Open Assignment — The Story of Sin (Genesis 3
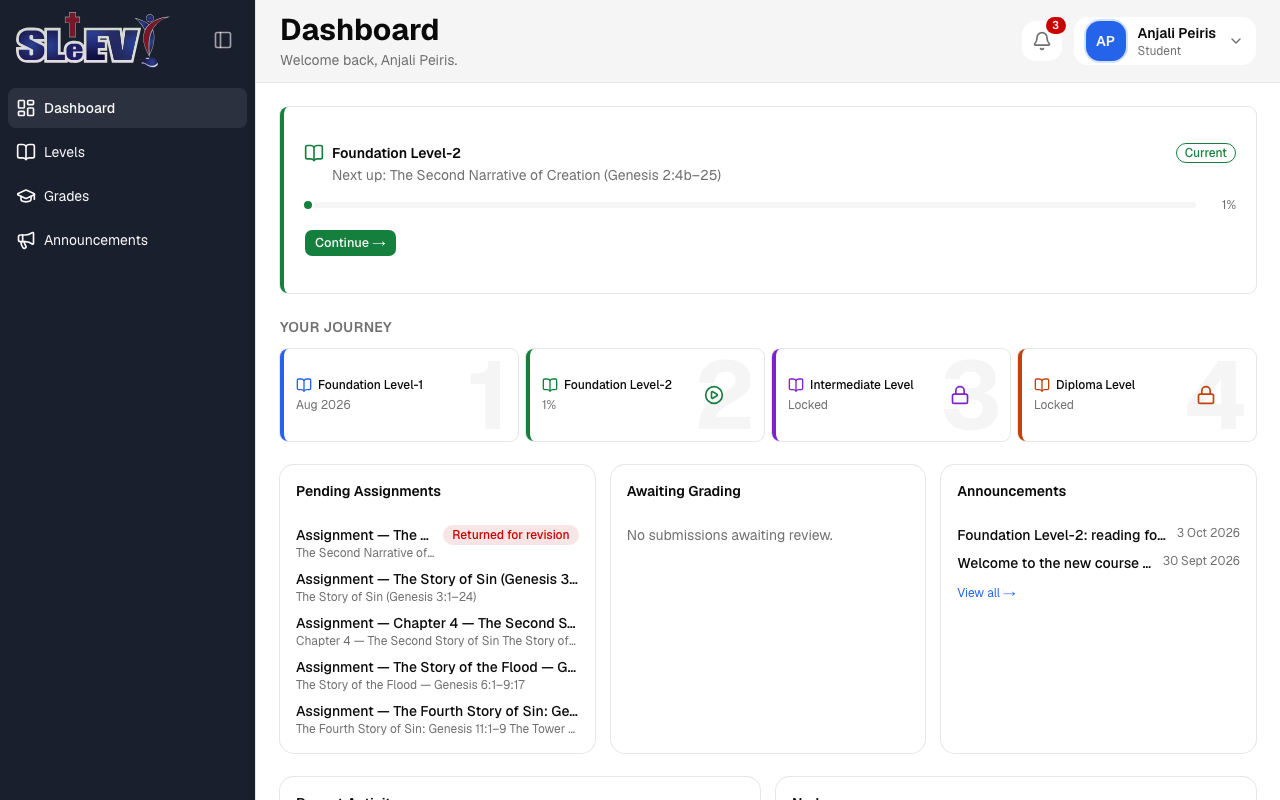The width and height of the screenshot is (1280, 800). pyautogui.click(x=437, y=579)
